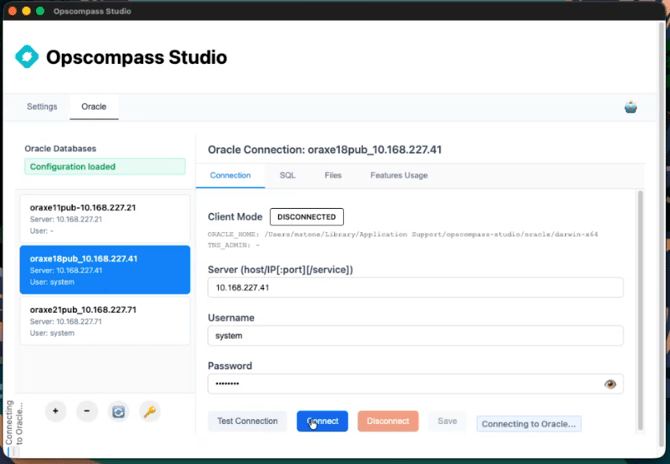Click the plus icon to add database
Viewport: 670px width, 464px height.
[x=56, y=411]
